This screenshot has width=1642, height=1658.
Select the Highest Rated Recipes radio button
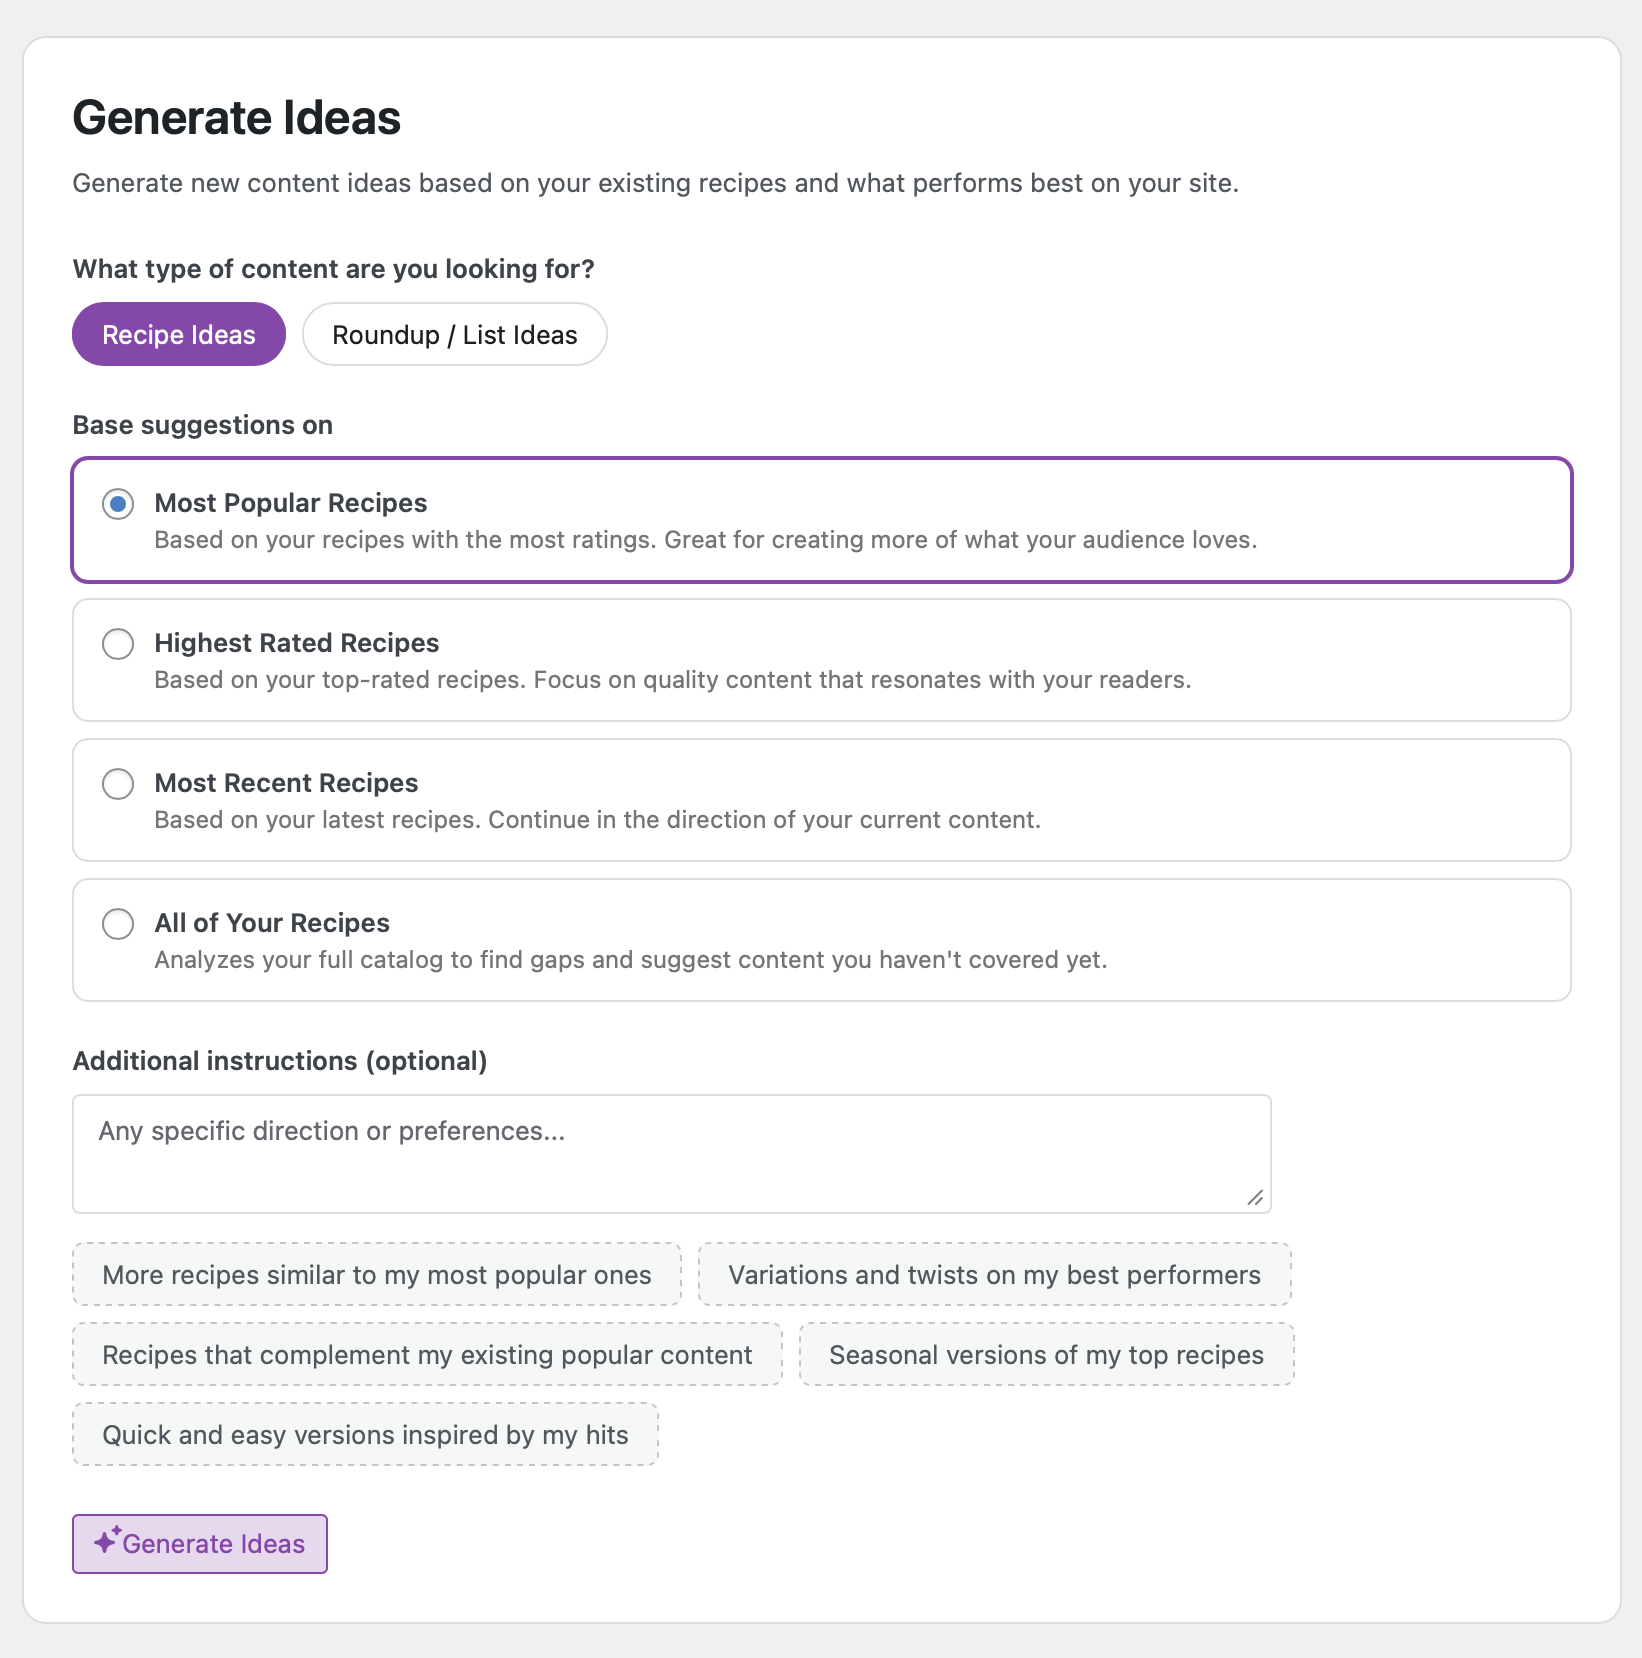118,644
